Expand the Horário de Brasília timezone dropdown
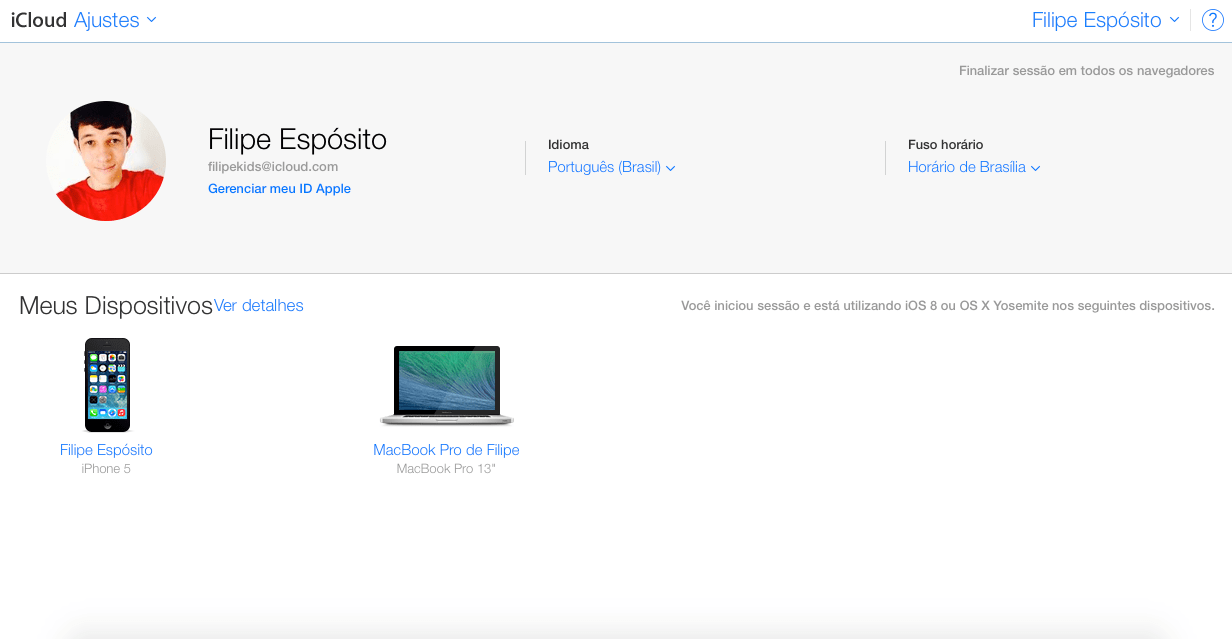 974,167
